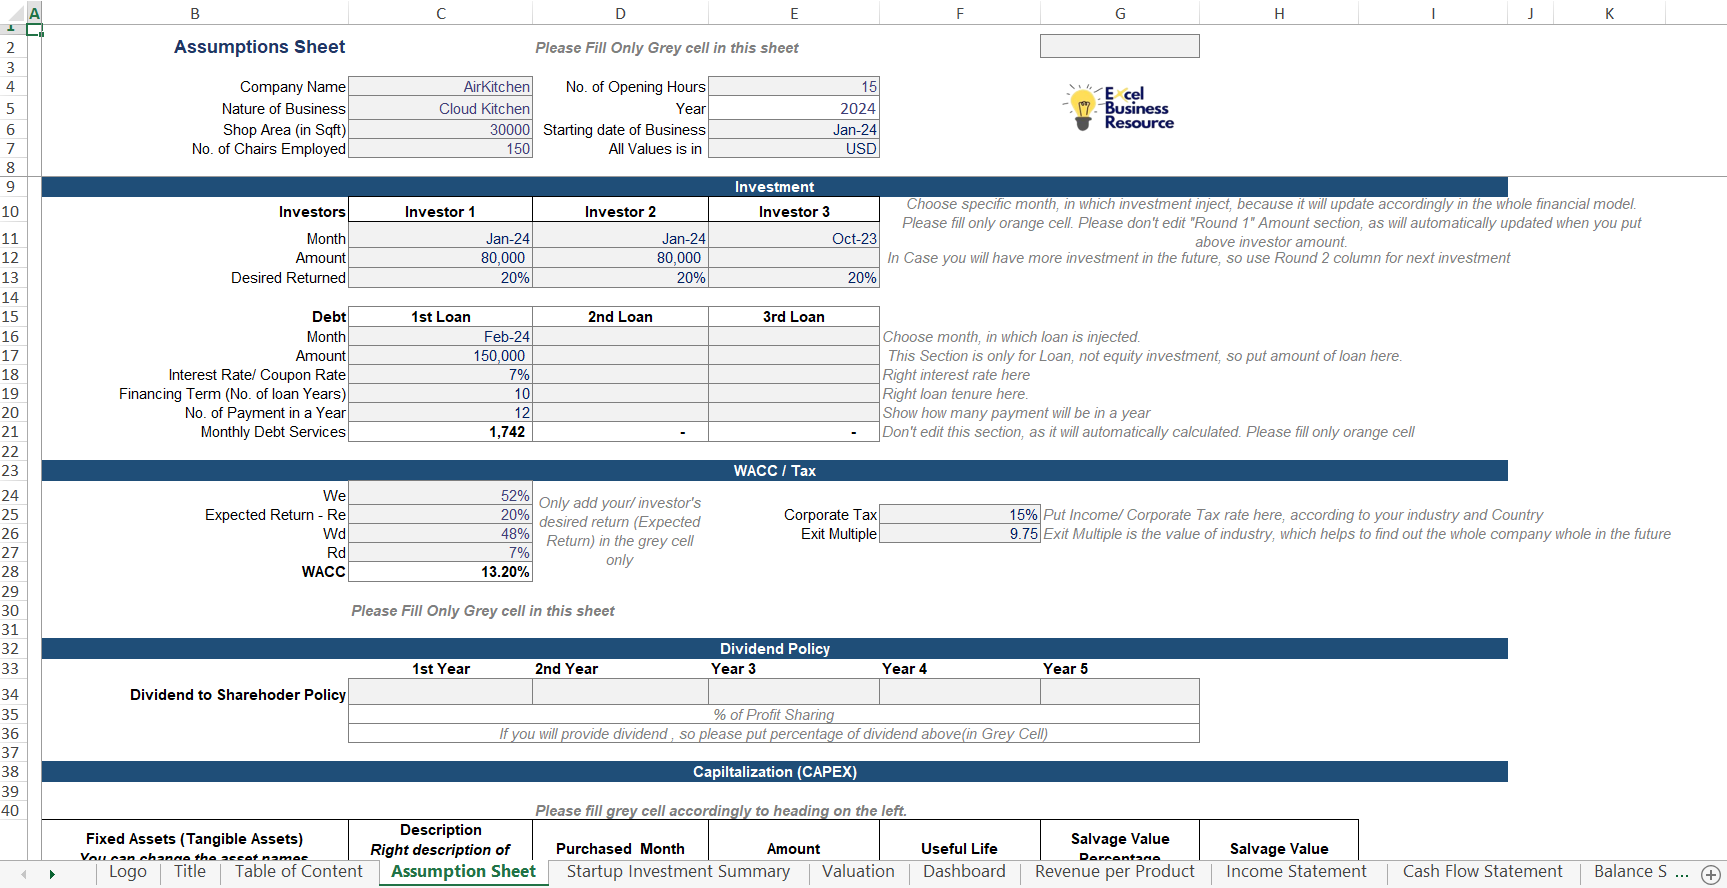The width and height of the screenshot is (1727, 888).
Task: Click 1st Loan Amount cell 150,000
Action: 440,356
